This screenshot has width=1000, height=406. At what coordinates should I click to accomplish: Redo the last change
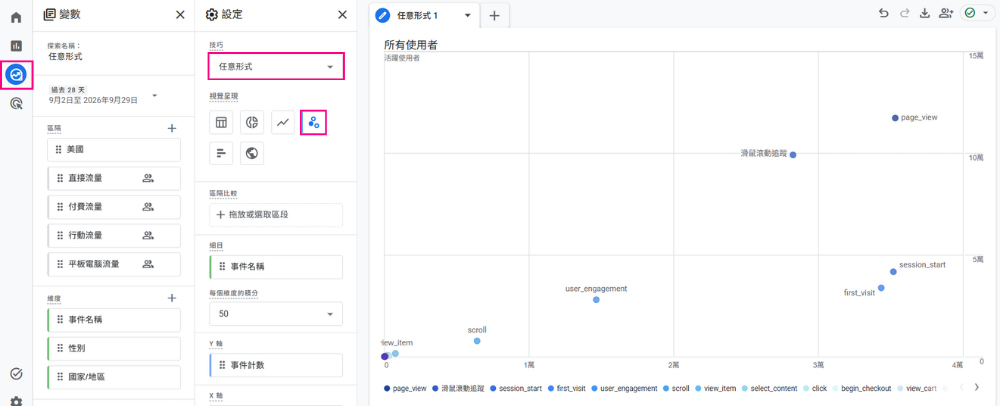pyautogui.click(x=904, y=13)
